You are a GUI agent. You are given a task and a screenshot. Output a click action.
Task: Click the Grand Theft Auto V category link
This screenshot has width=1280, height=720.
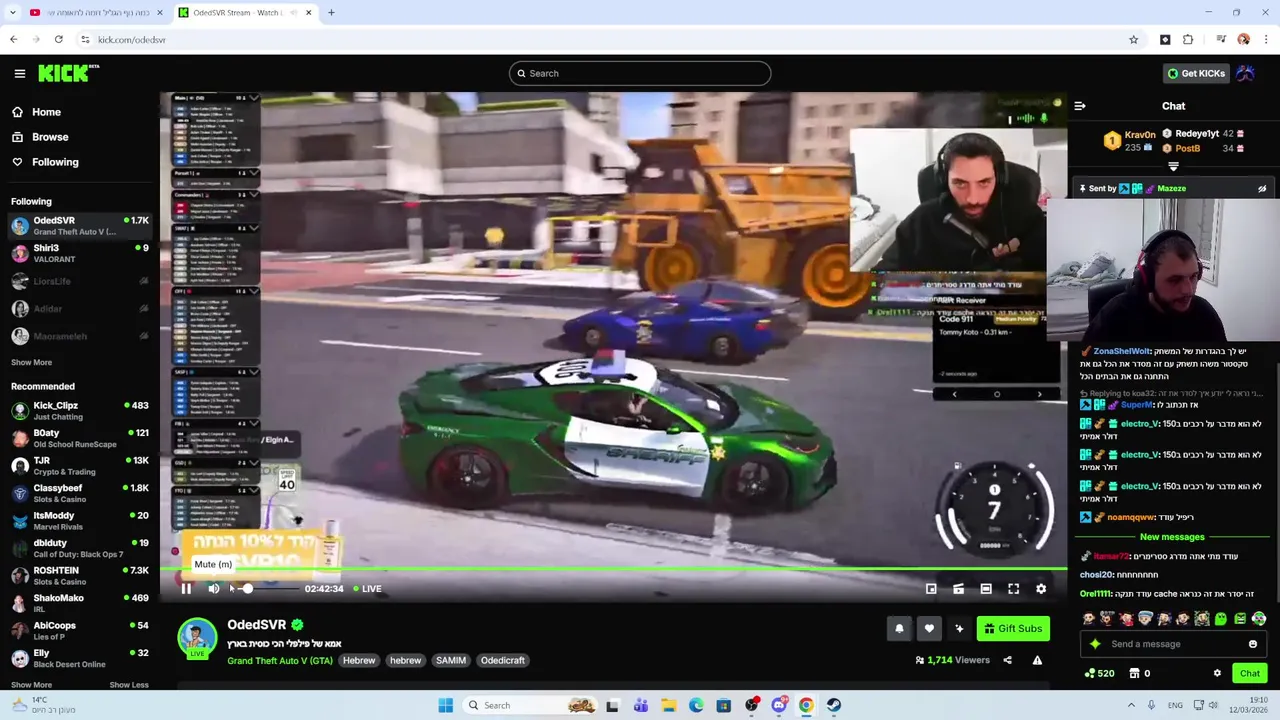pos(279,661)
